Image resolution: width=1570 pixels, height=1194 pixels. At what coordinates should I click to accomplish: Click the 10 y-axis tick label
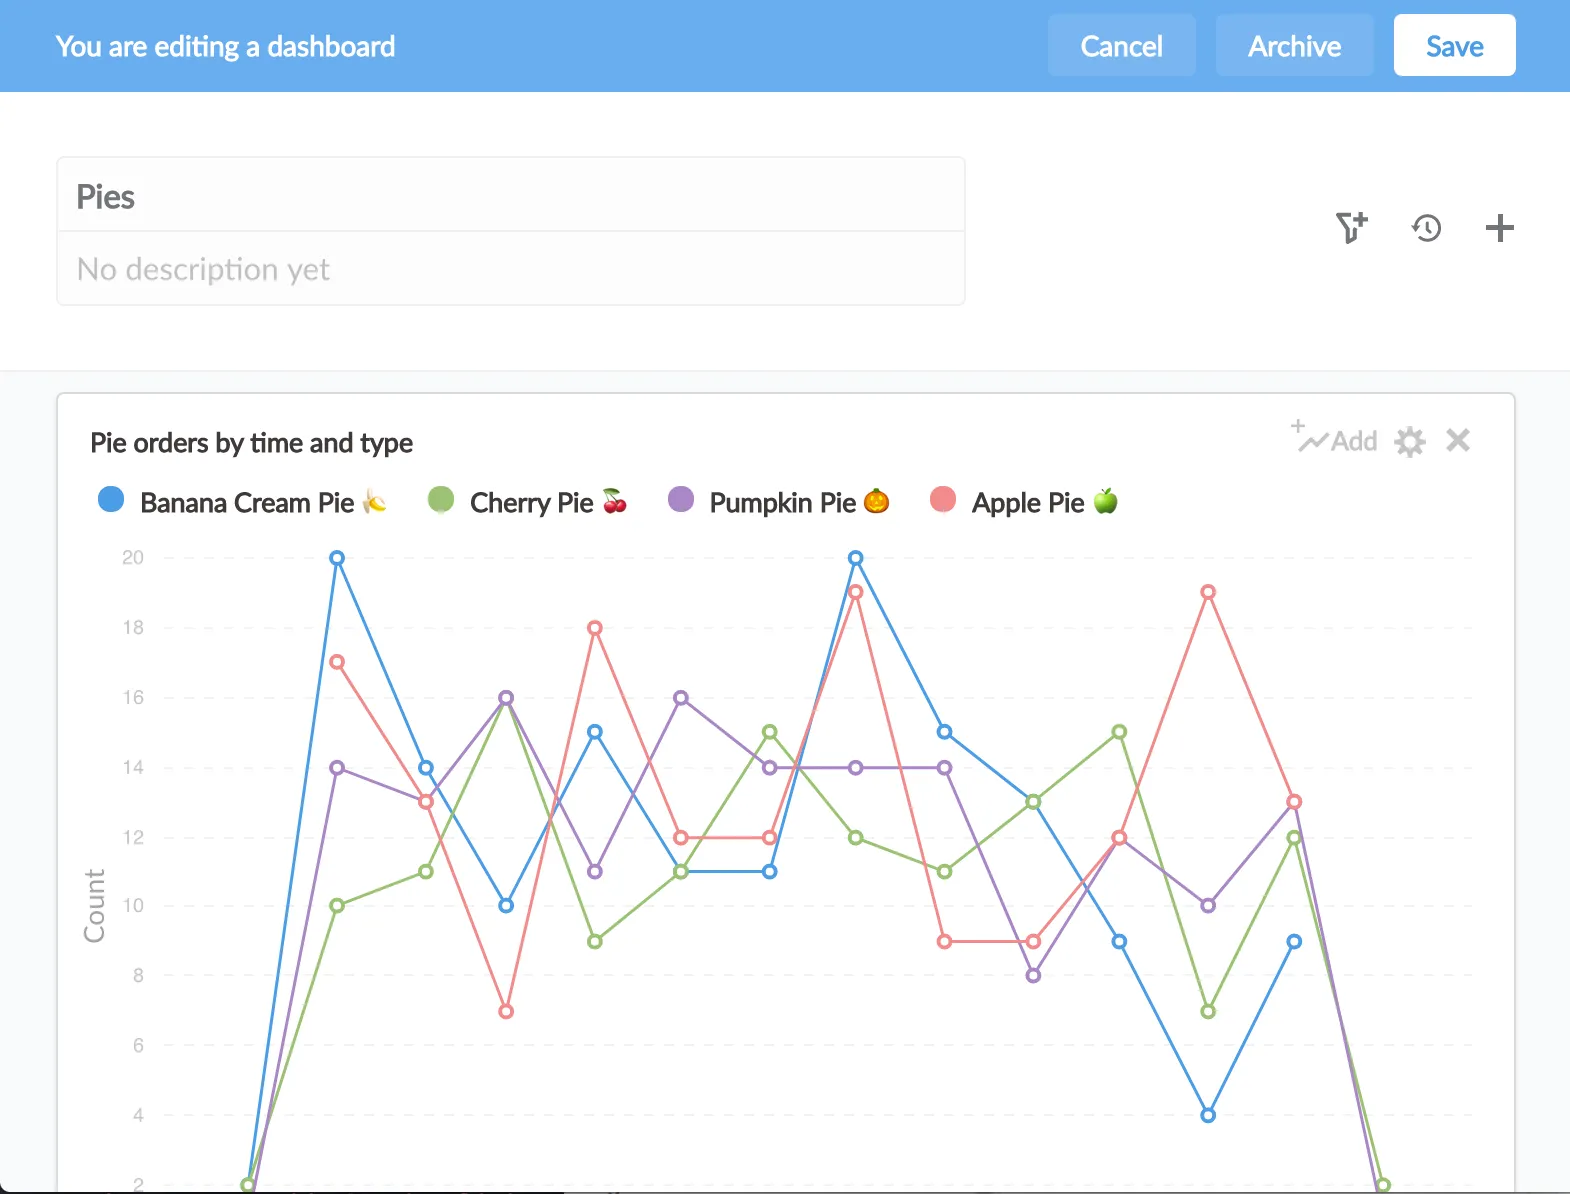[133, 906]
